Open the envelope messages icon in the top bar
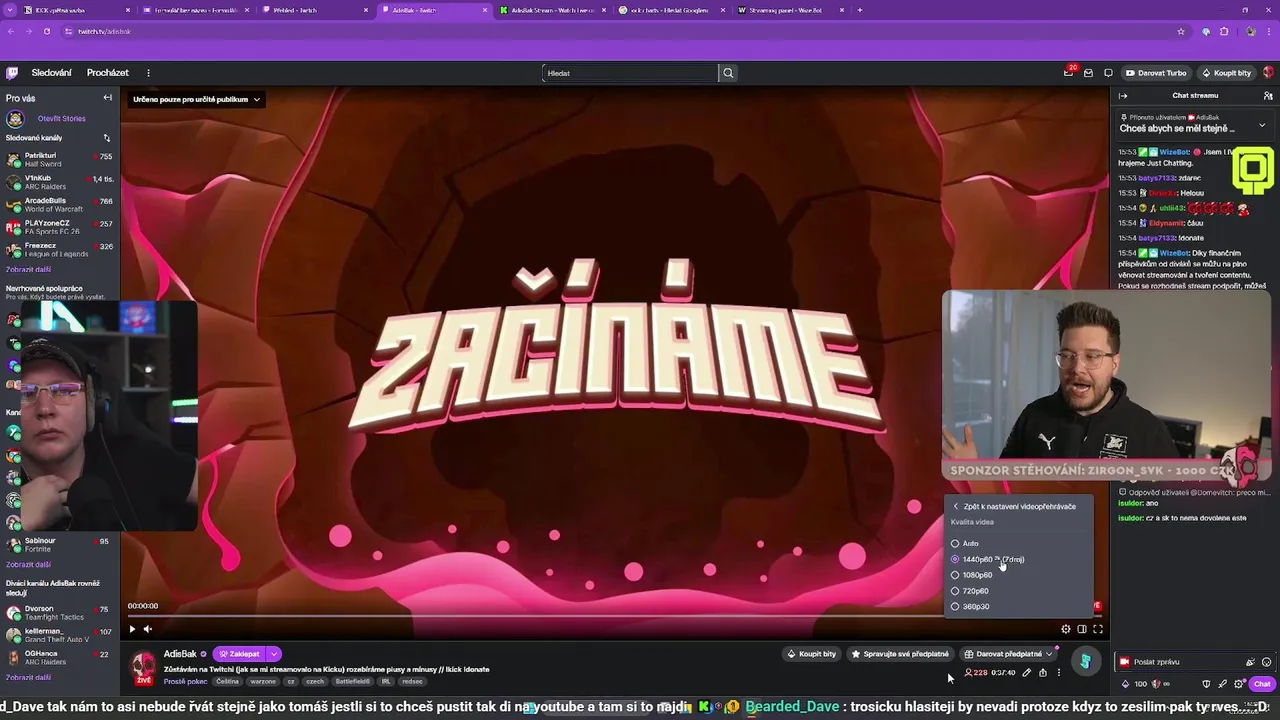 1088,73
